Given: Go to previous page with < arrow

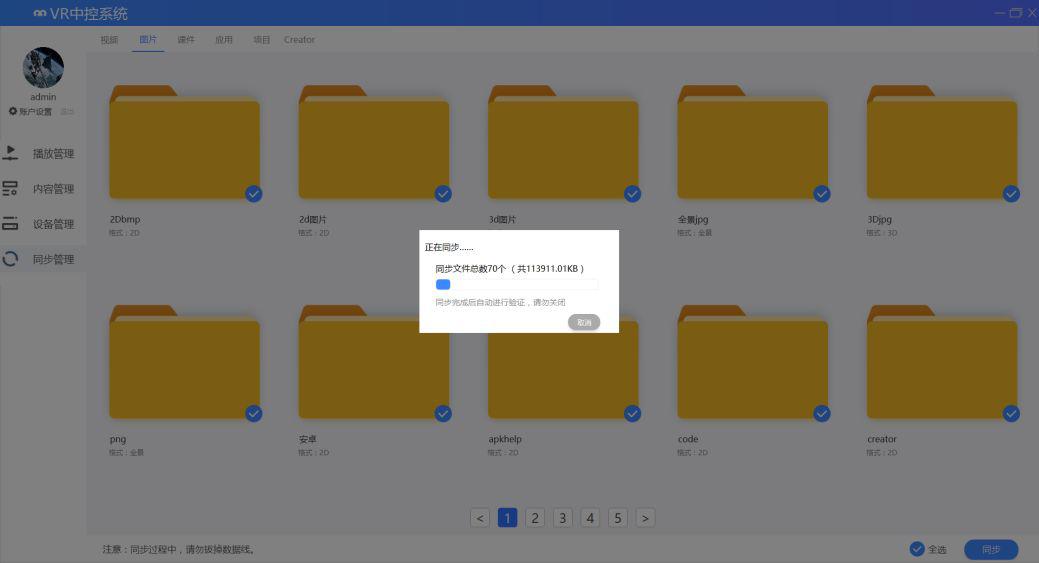Looking at the screenshot, I should tap(480, 517).
